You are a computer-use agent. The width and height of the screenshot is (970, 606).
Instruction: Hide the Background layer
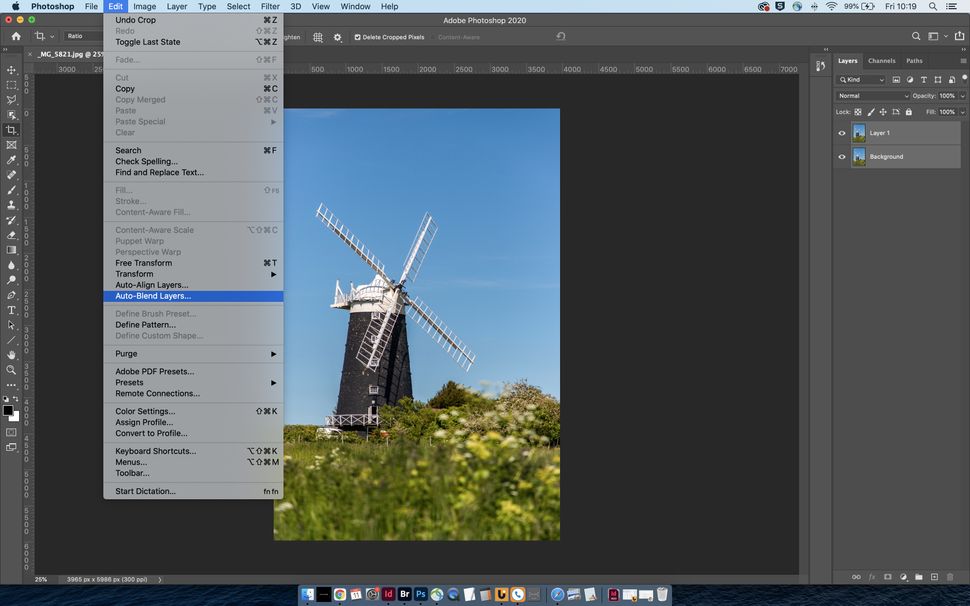coord(841,156)
